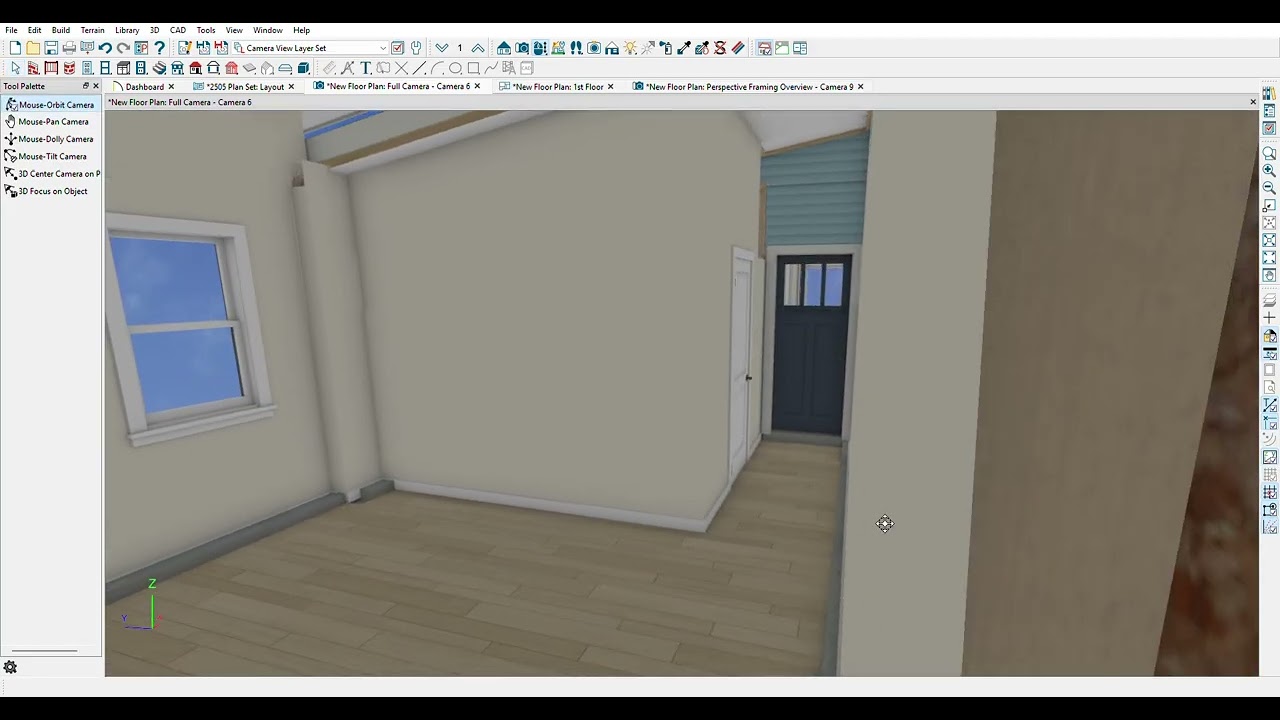Image resolution: width=1280 pixels, height=720 pixels.
Task: Switch to the 1st Floor plan tab
Action: 557,87
